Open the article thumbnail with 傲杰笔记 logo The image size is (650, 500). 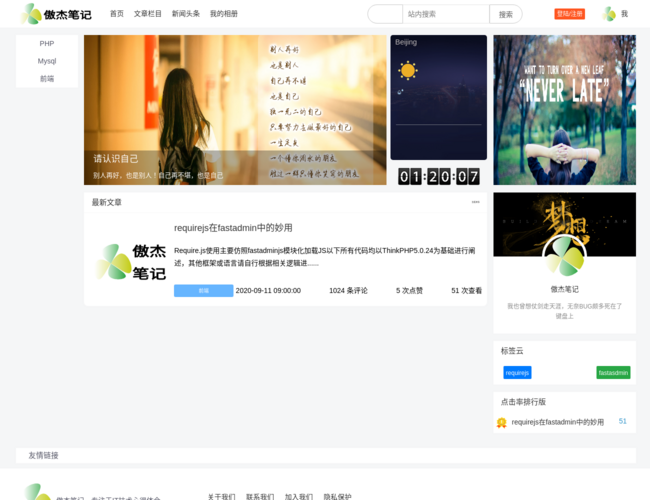(x=130, y=262)
